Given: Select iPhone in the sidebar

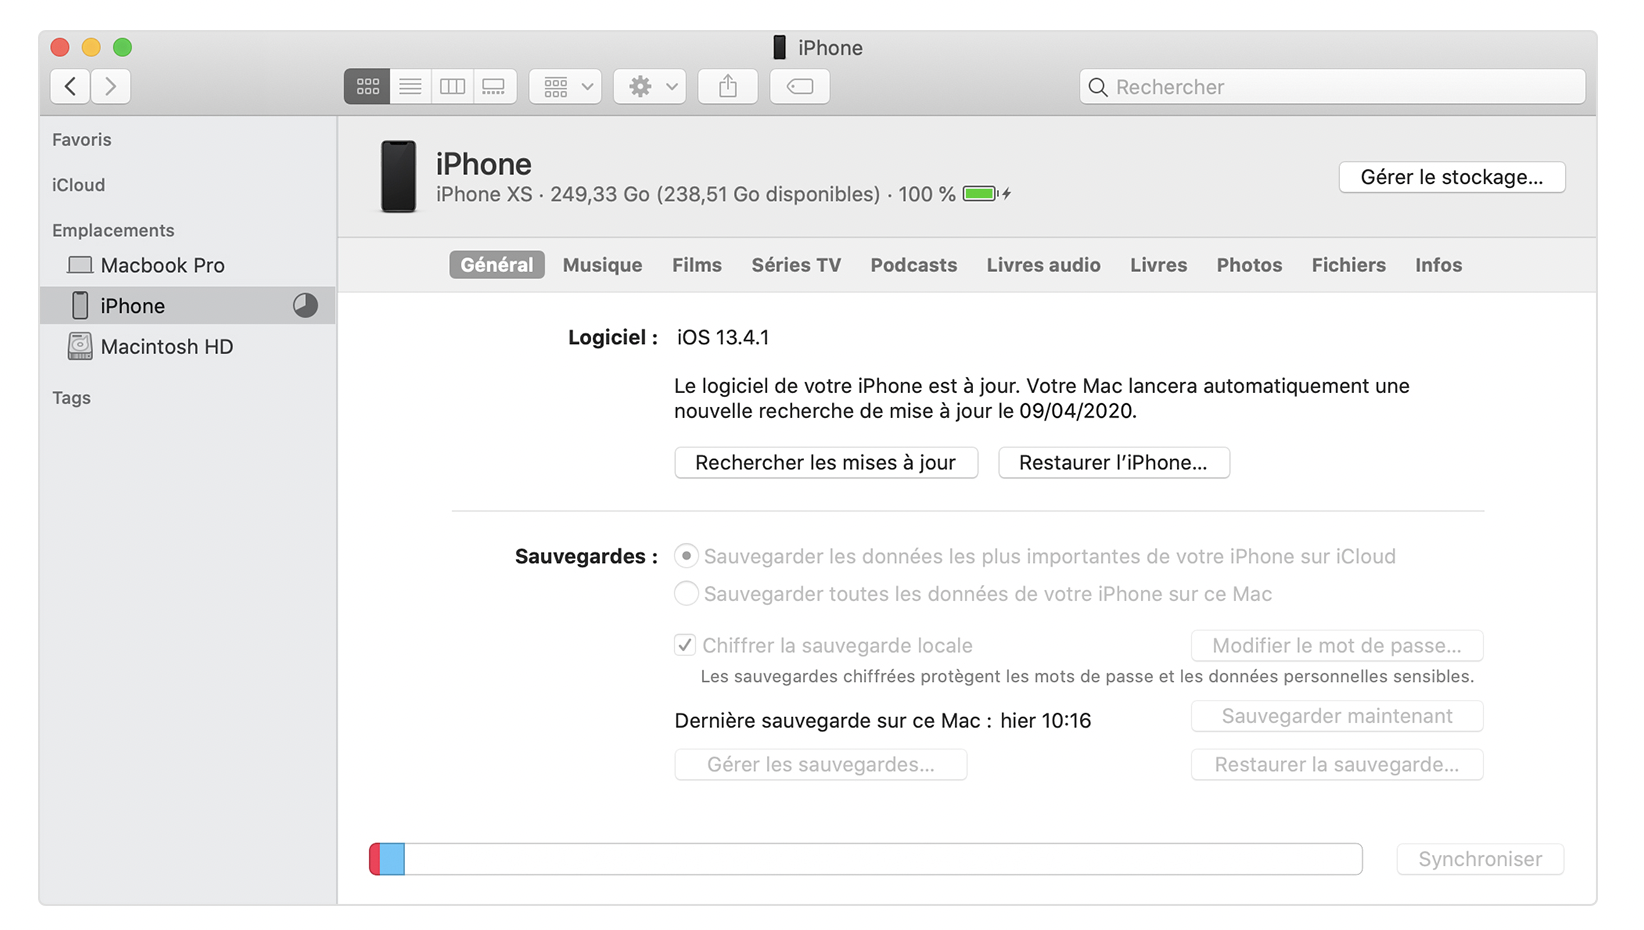Looking at the screenshot, I should (x=188, y=306).
